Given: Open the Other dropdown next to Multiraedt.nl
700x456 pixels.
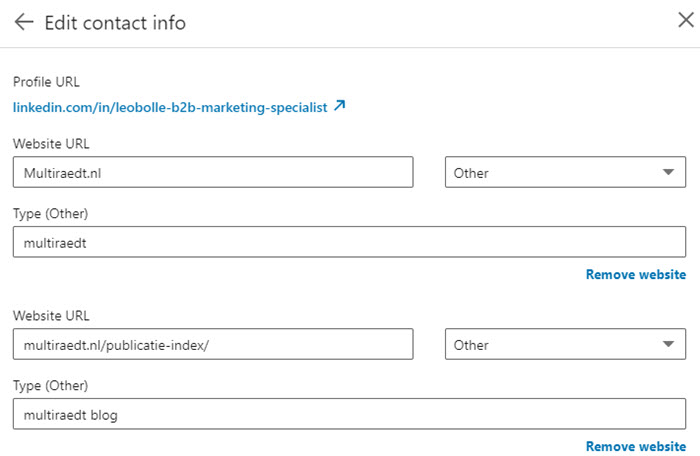Looking at the screenshot, I should tap(565, 172).
